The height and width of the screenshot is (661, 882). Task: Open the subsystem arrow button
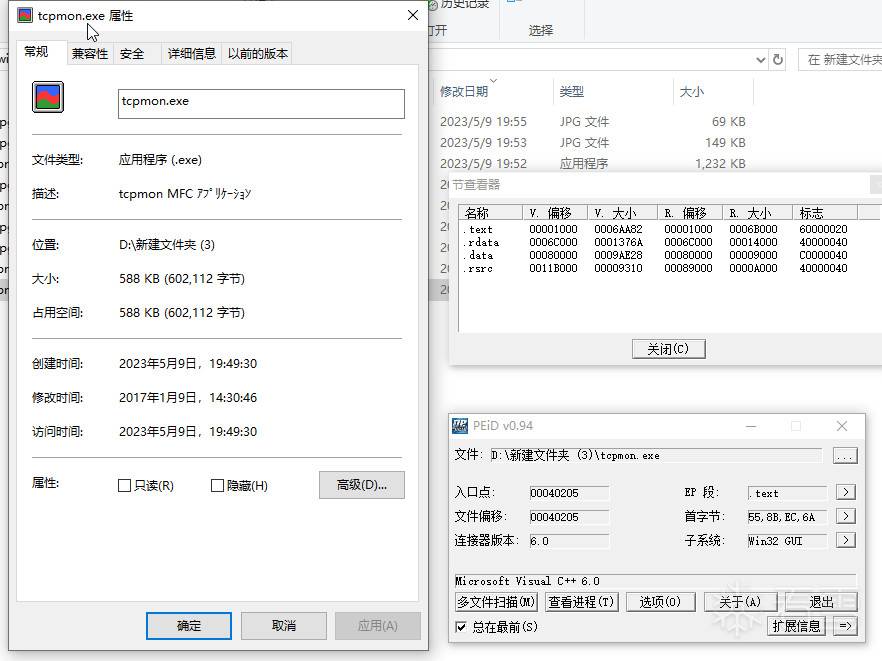[845, 540]
